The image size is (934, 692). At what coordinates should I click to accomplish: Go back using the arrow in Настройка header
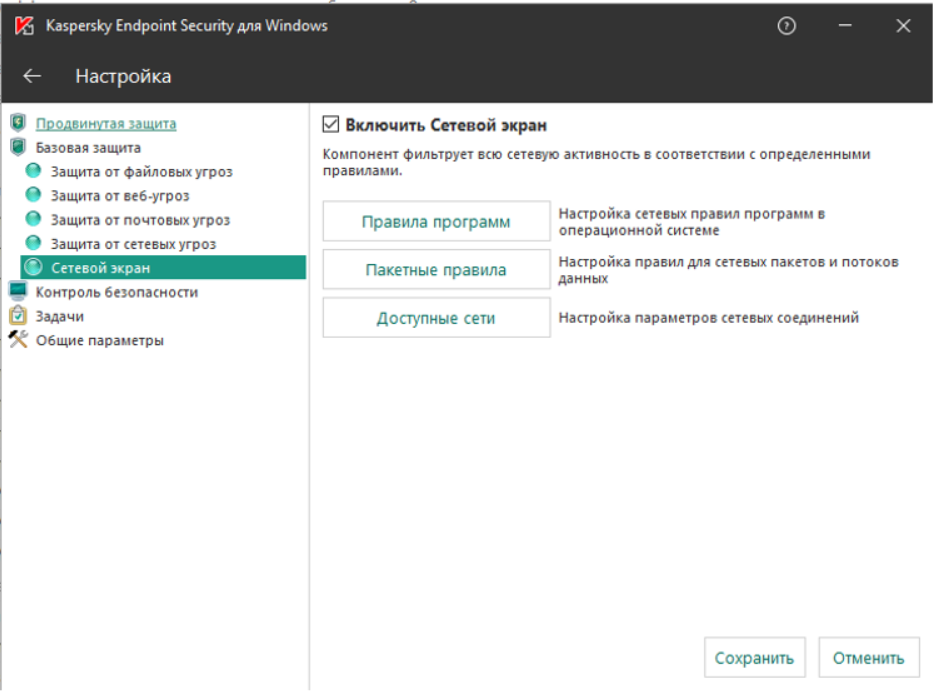[31, 75]
